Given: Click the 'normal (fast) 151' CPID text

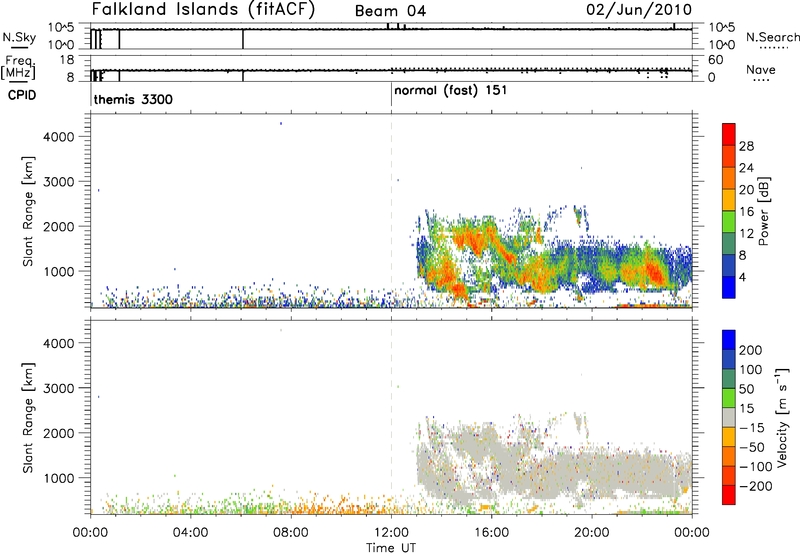Looking at the screenshot, I should tap(451, 91).
